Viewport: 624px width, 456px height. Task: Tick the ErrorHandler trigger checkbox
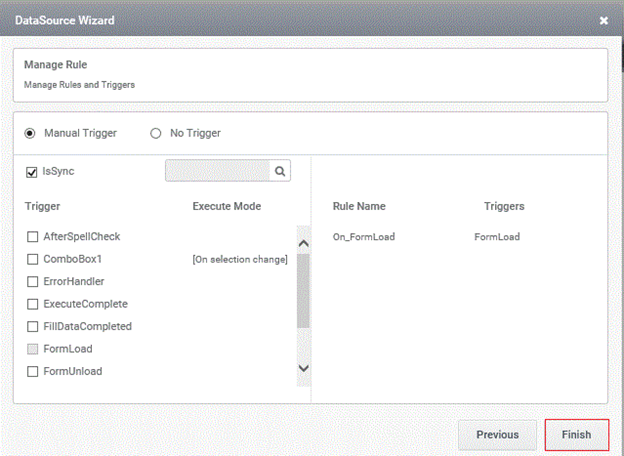[32, 281]
